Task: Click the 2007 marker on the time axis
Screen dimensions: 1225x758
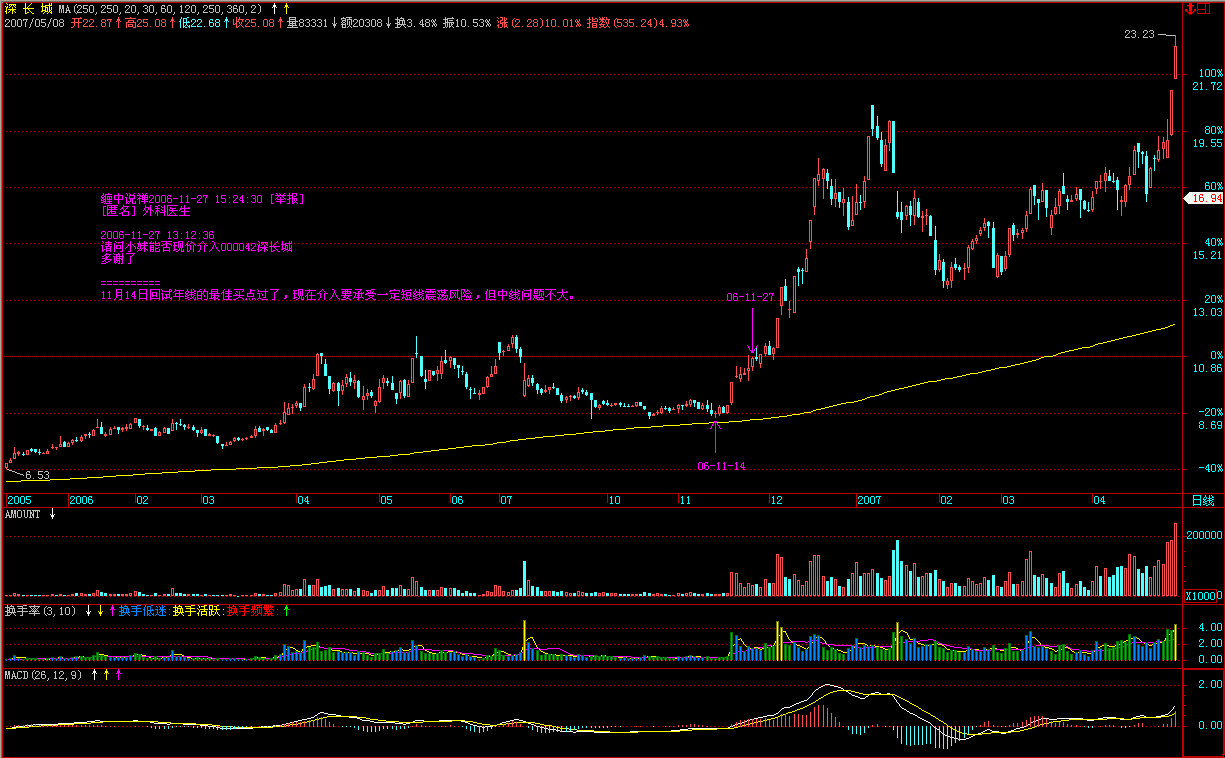Action: (869, 500)
